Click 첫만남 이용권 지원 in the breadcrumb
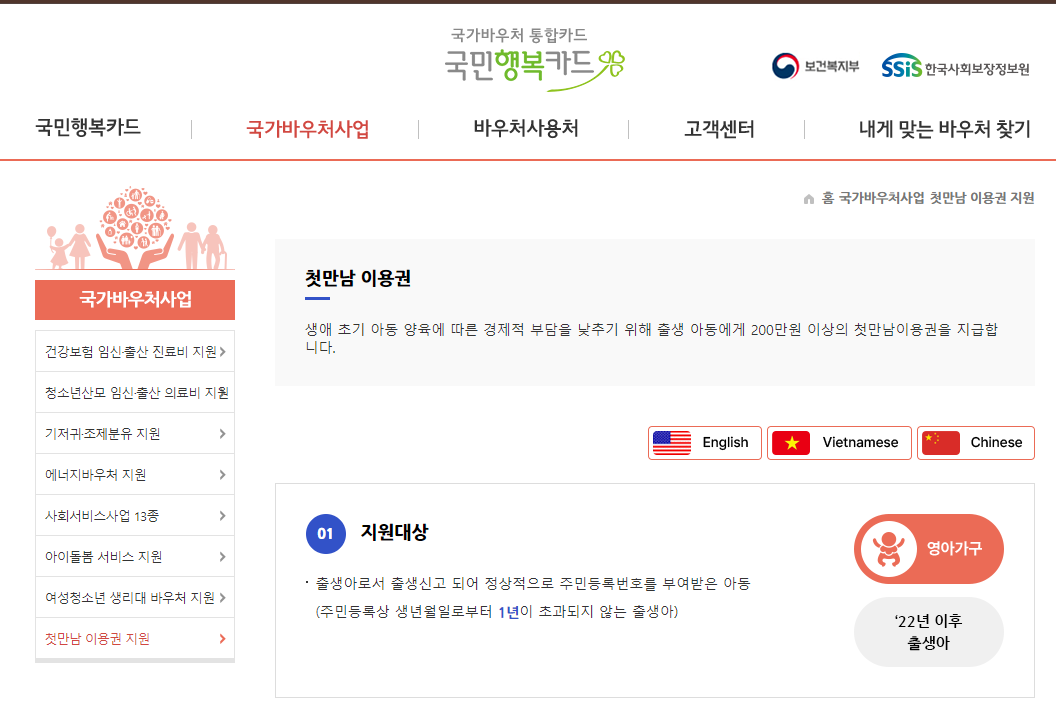The width and height of the screenshot is (1056, 711). (x=982, y=198)
